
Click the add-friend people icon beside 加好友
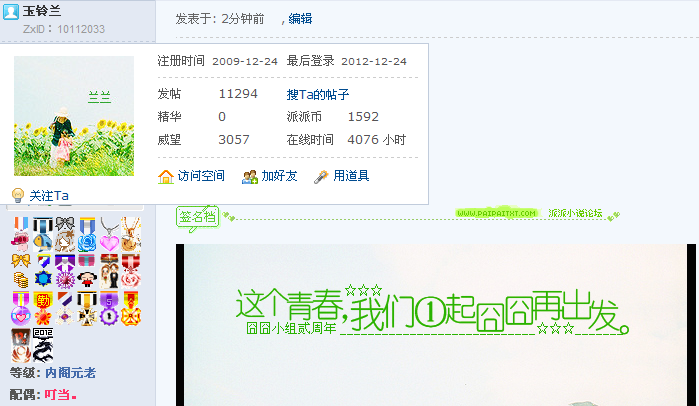pyautogui.click(x=250, y=176)
